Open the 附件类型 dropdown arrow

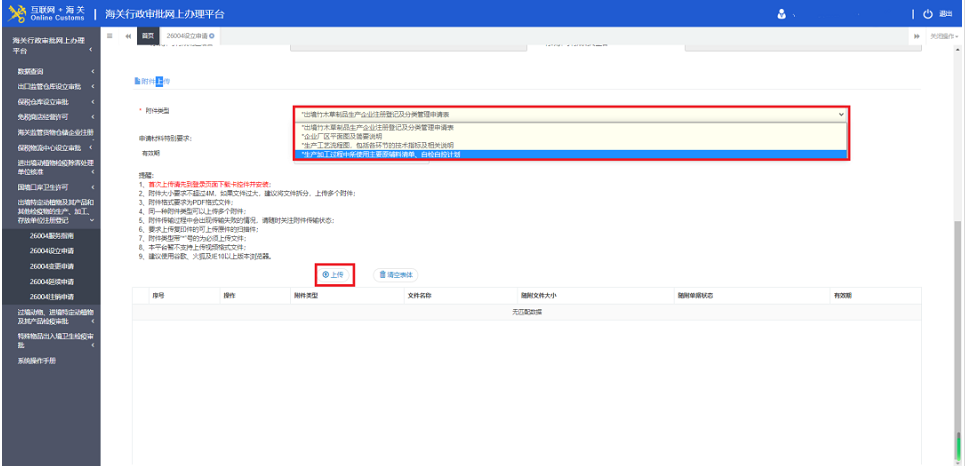(x=841, y=115)
